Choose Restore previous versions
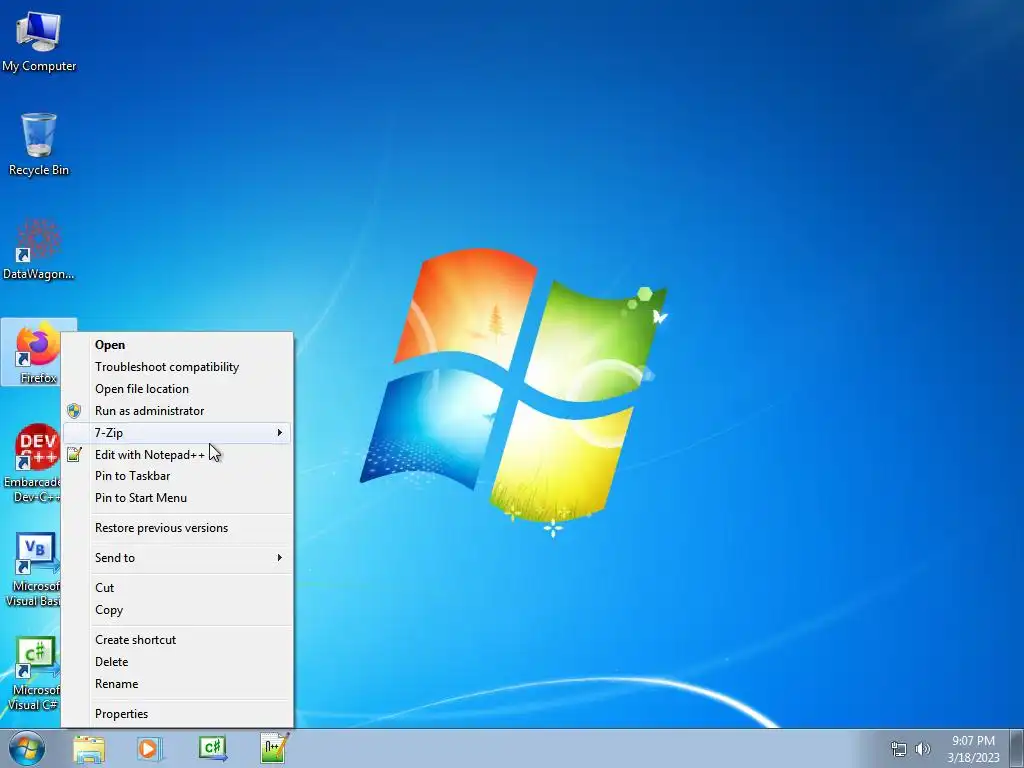The image size is (1024, 768). [178, 528]
